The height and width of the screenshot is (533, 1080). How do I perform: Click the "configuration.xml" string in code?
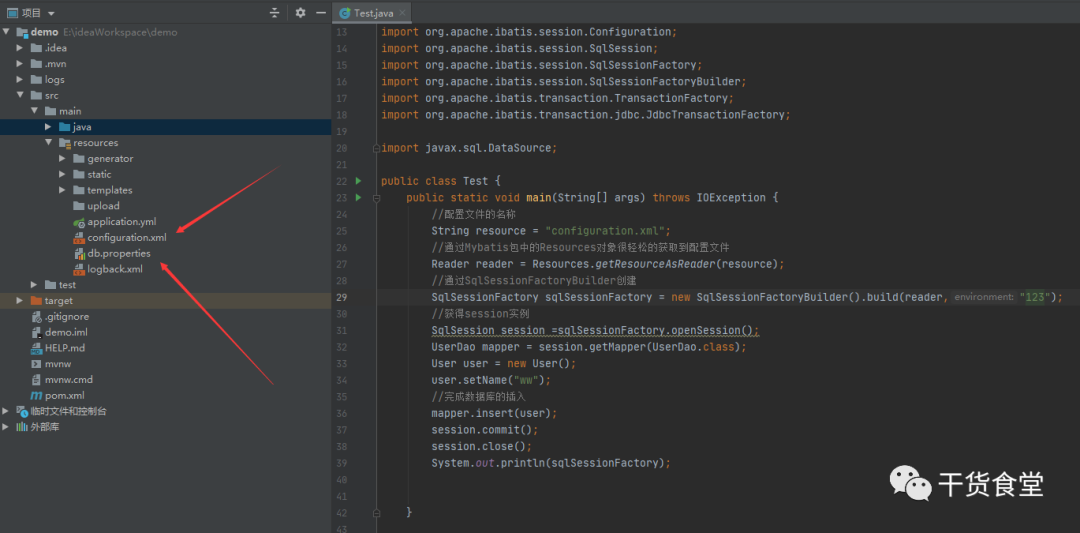[x=604, y=231]
